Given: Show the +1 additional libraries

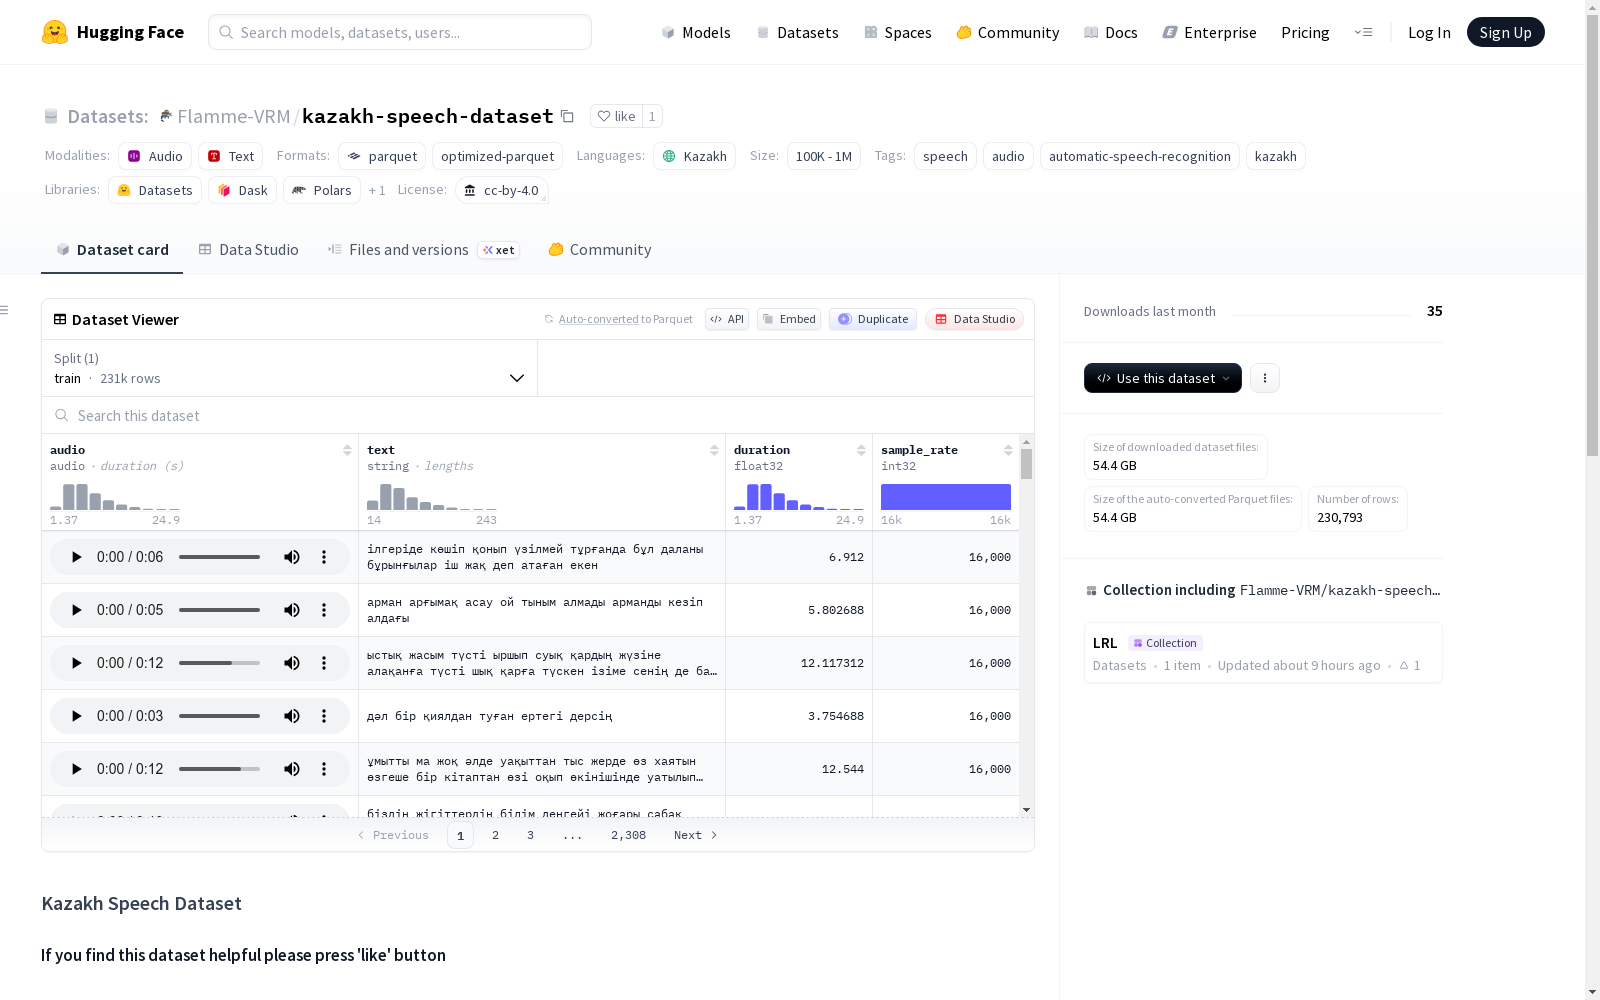Looking at the screenshot, I should (x=377, y=190).
